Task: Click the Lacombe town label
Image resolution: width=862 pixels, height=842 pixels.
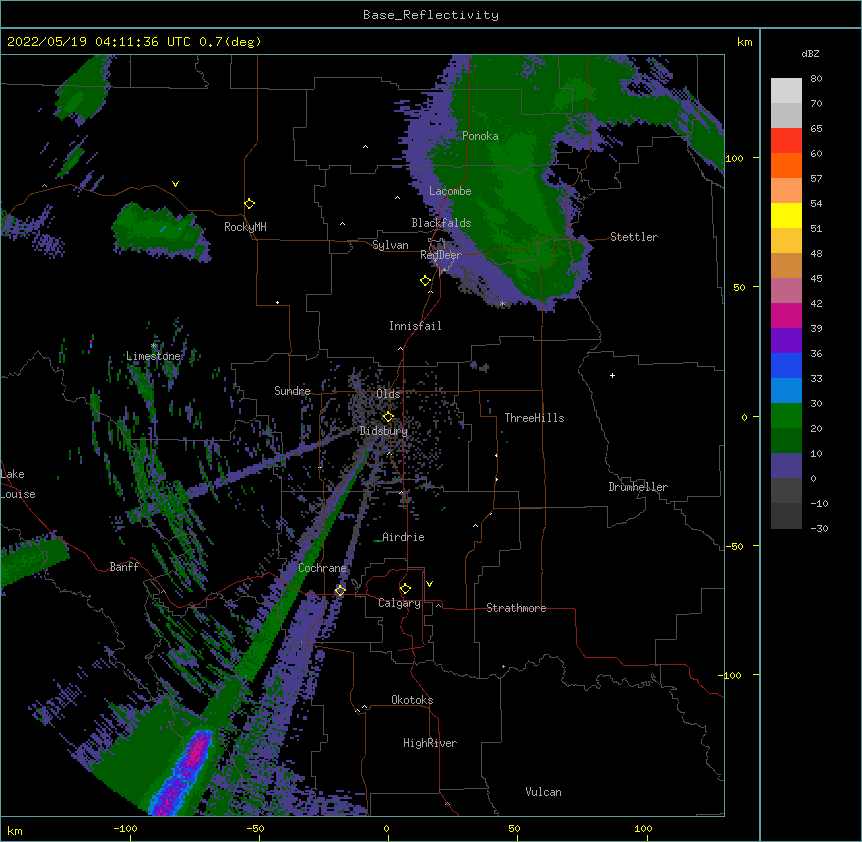Action: (450, 191)
